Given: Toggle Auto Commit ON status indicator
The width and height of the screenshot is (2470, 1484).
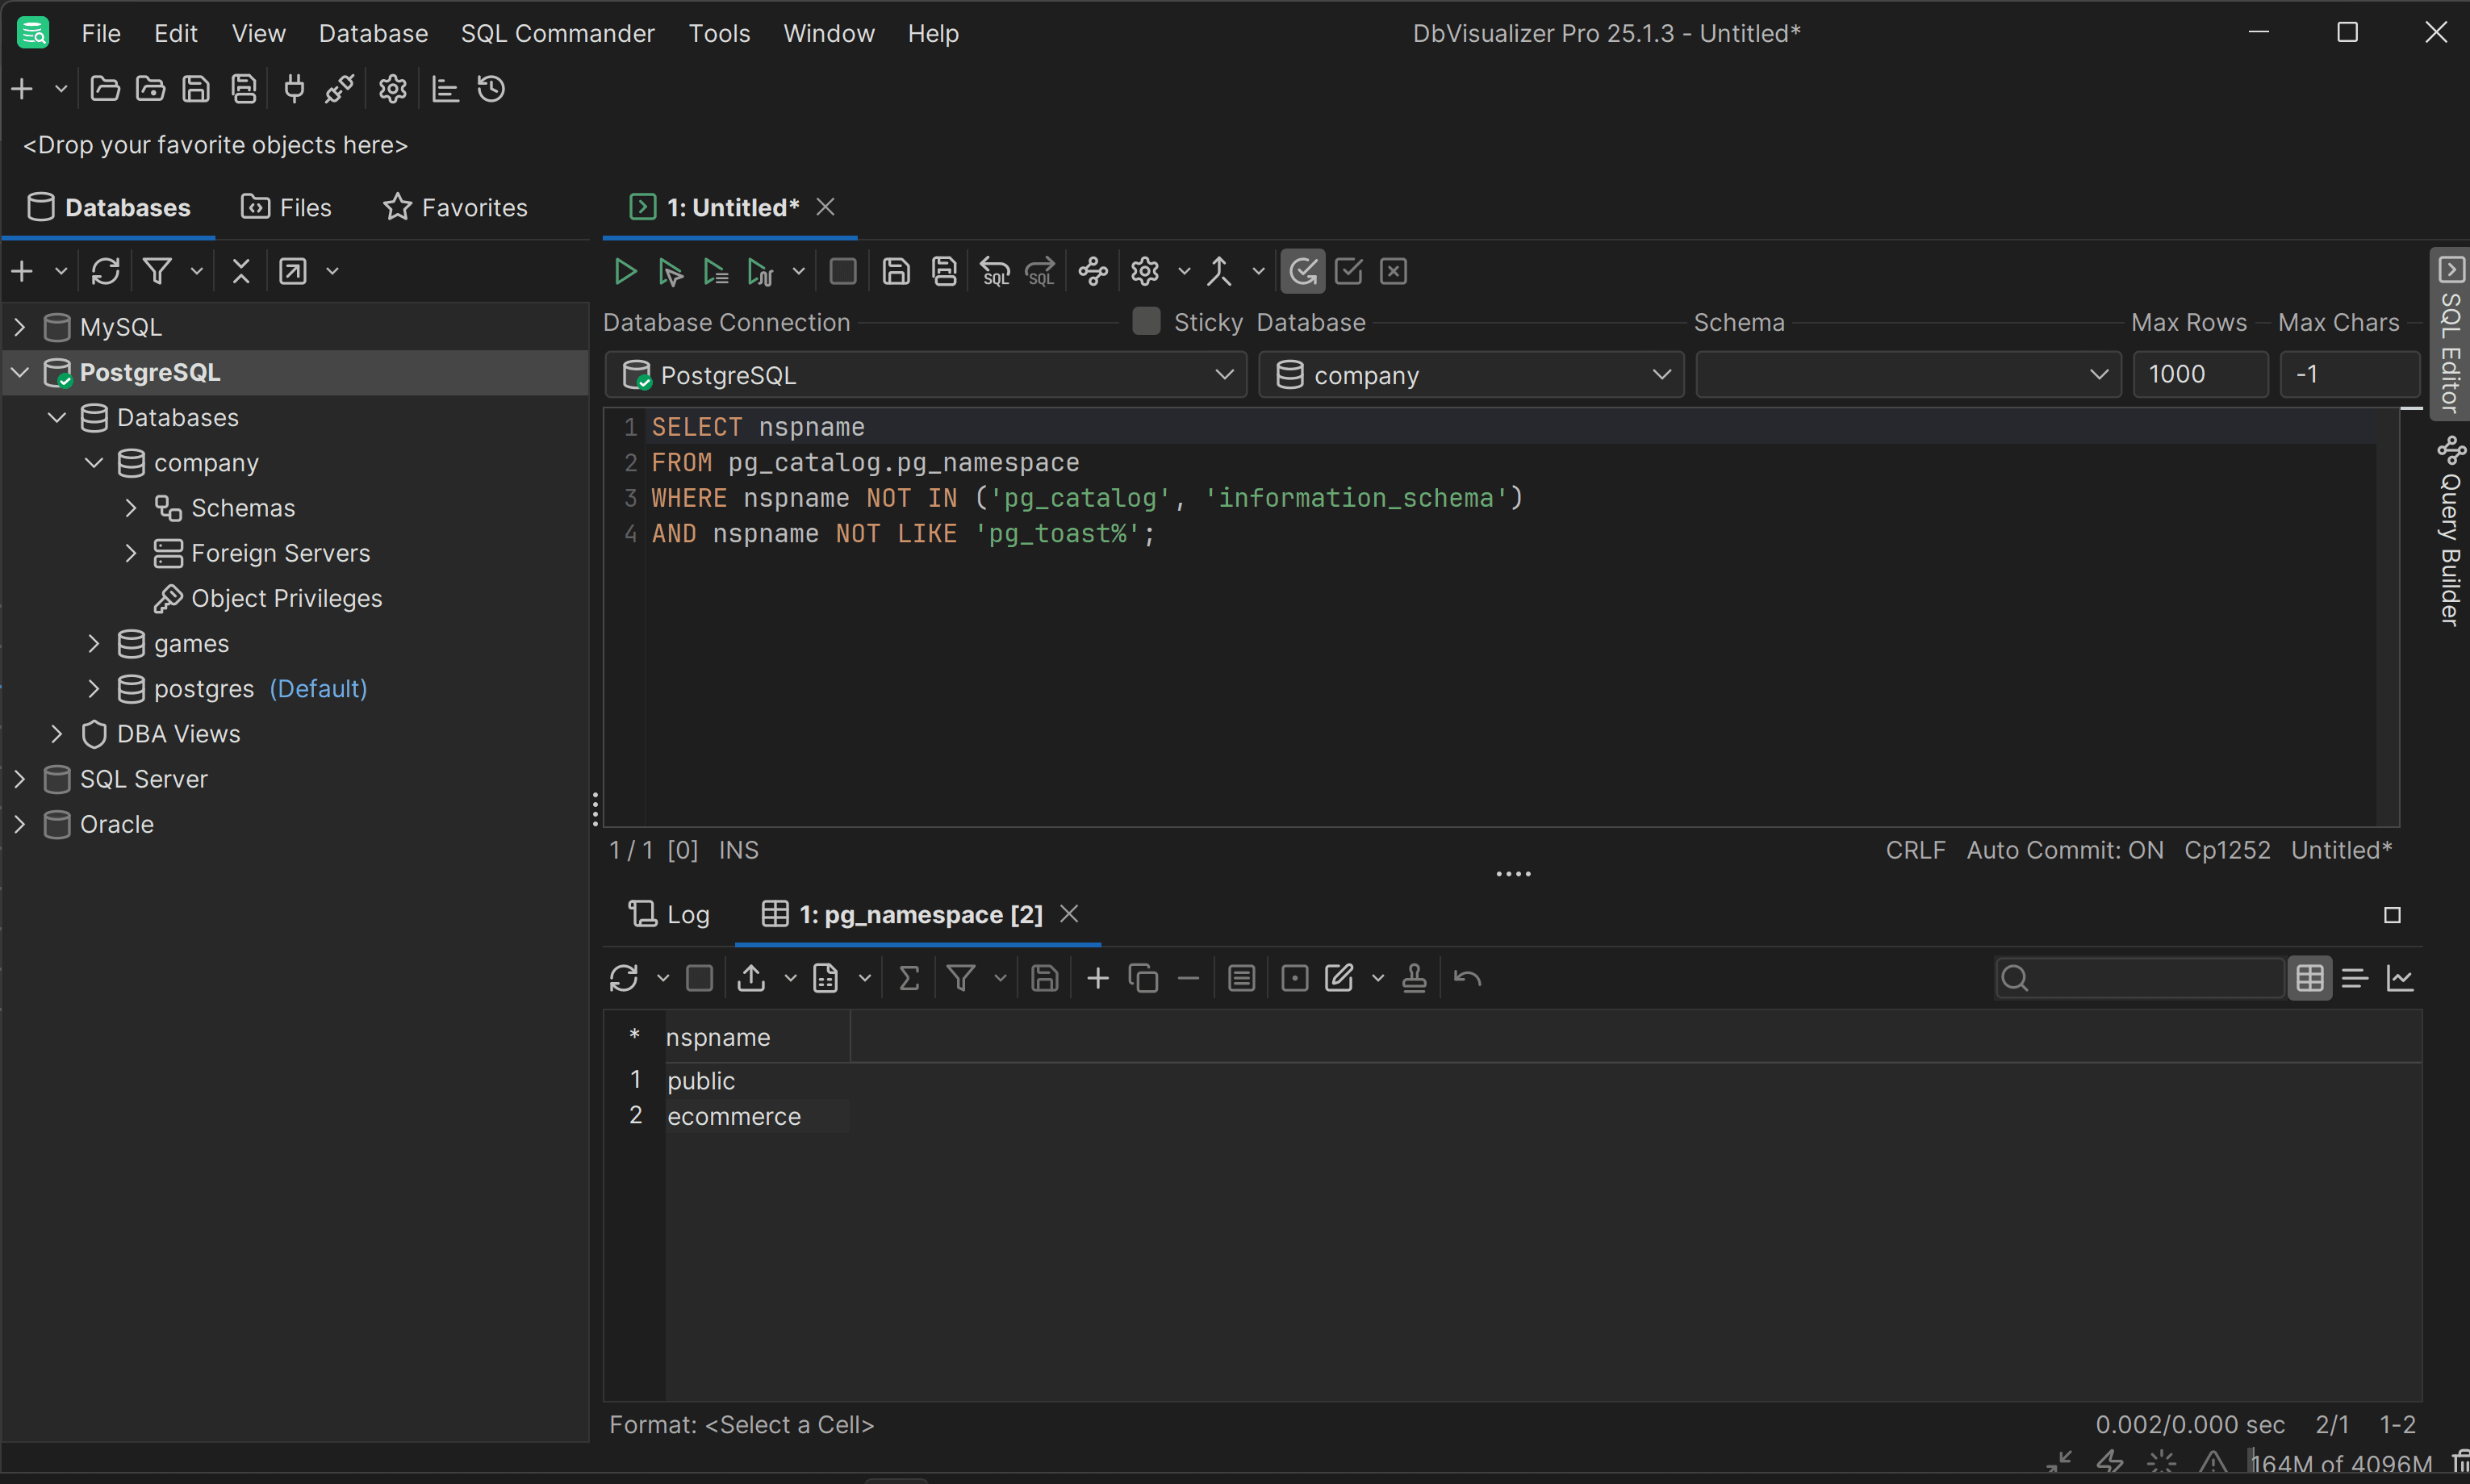Looking at the screenshot, I should click(2064, 850).
